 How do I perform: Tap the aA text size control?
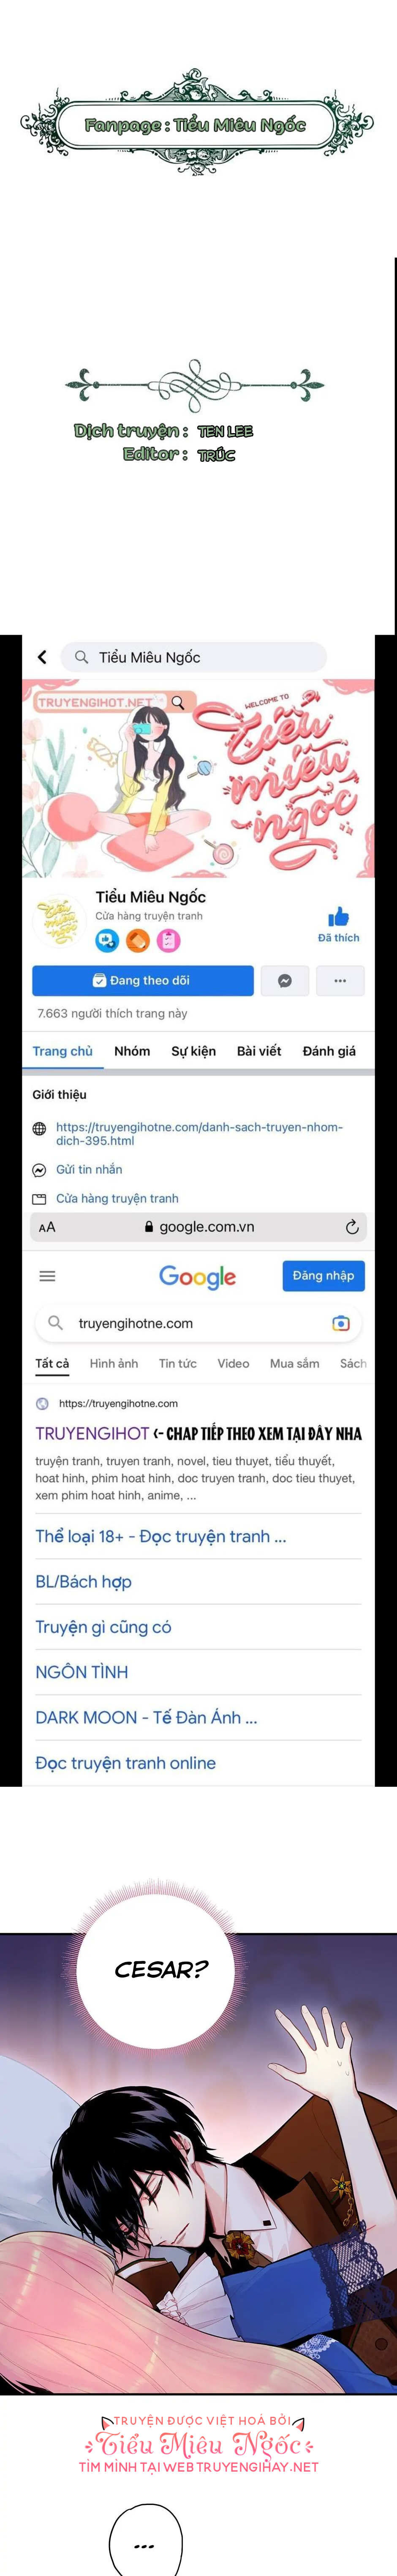(x=47, y=1227)
